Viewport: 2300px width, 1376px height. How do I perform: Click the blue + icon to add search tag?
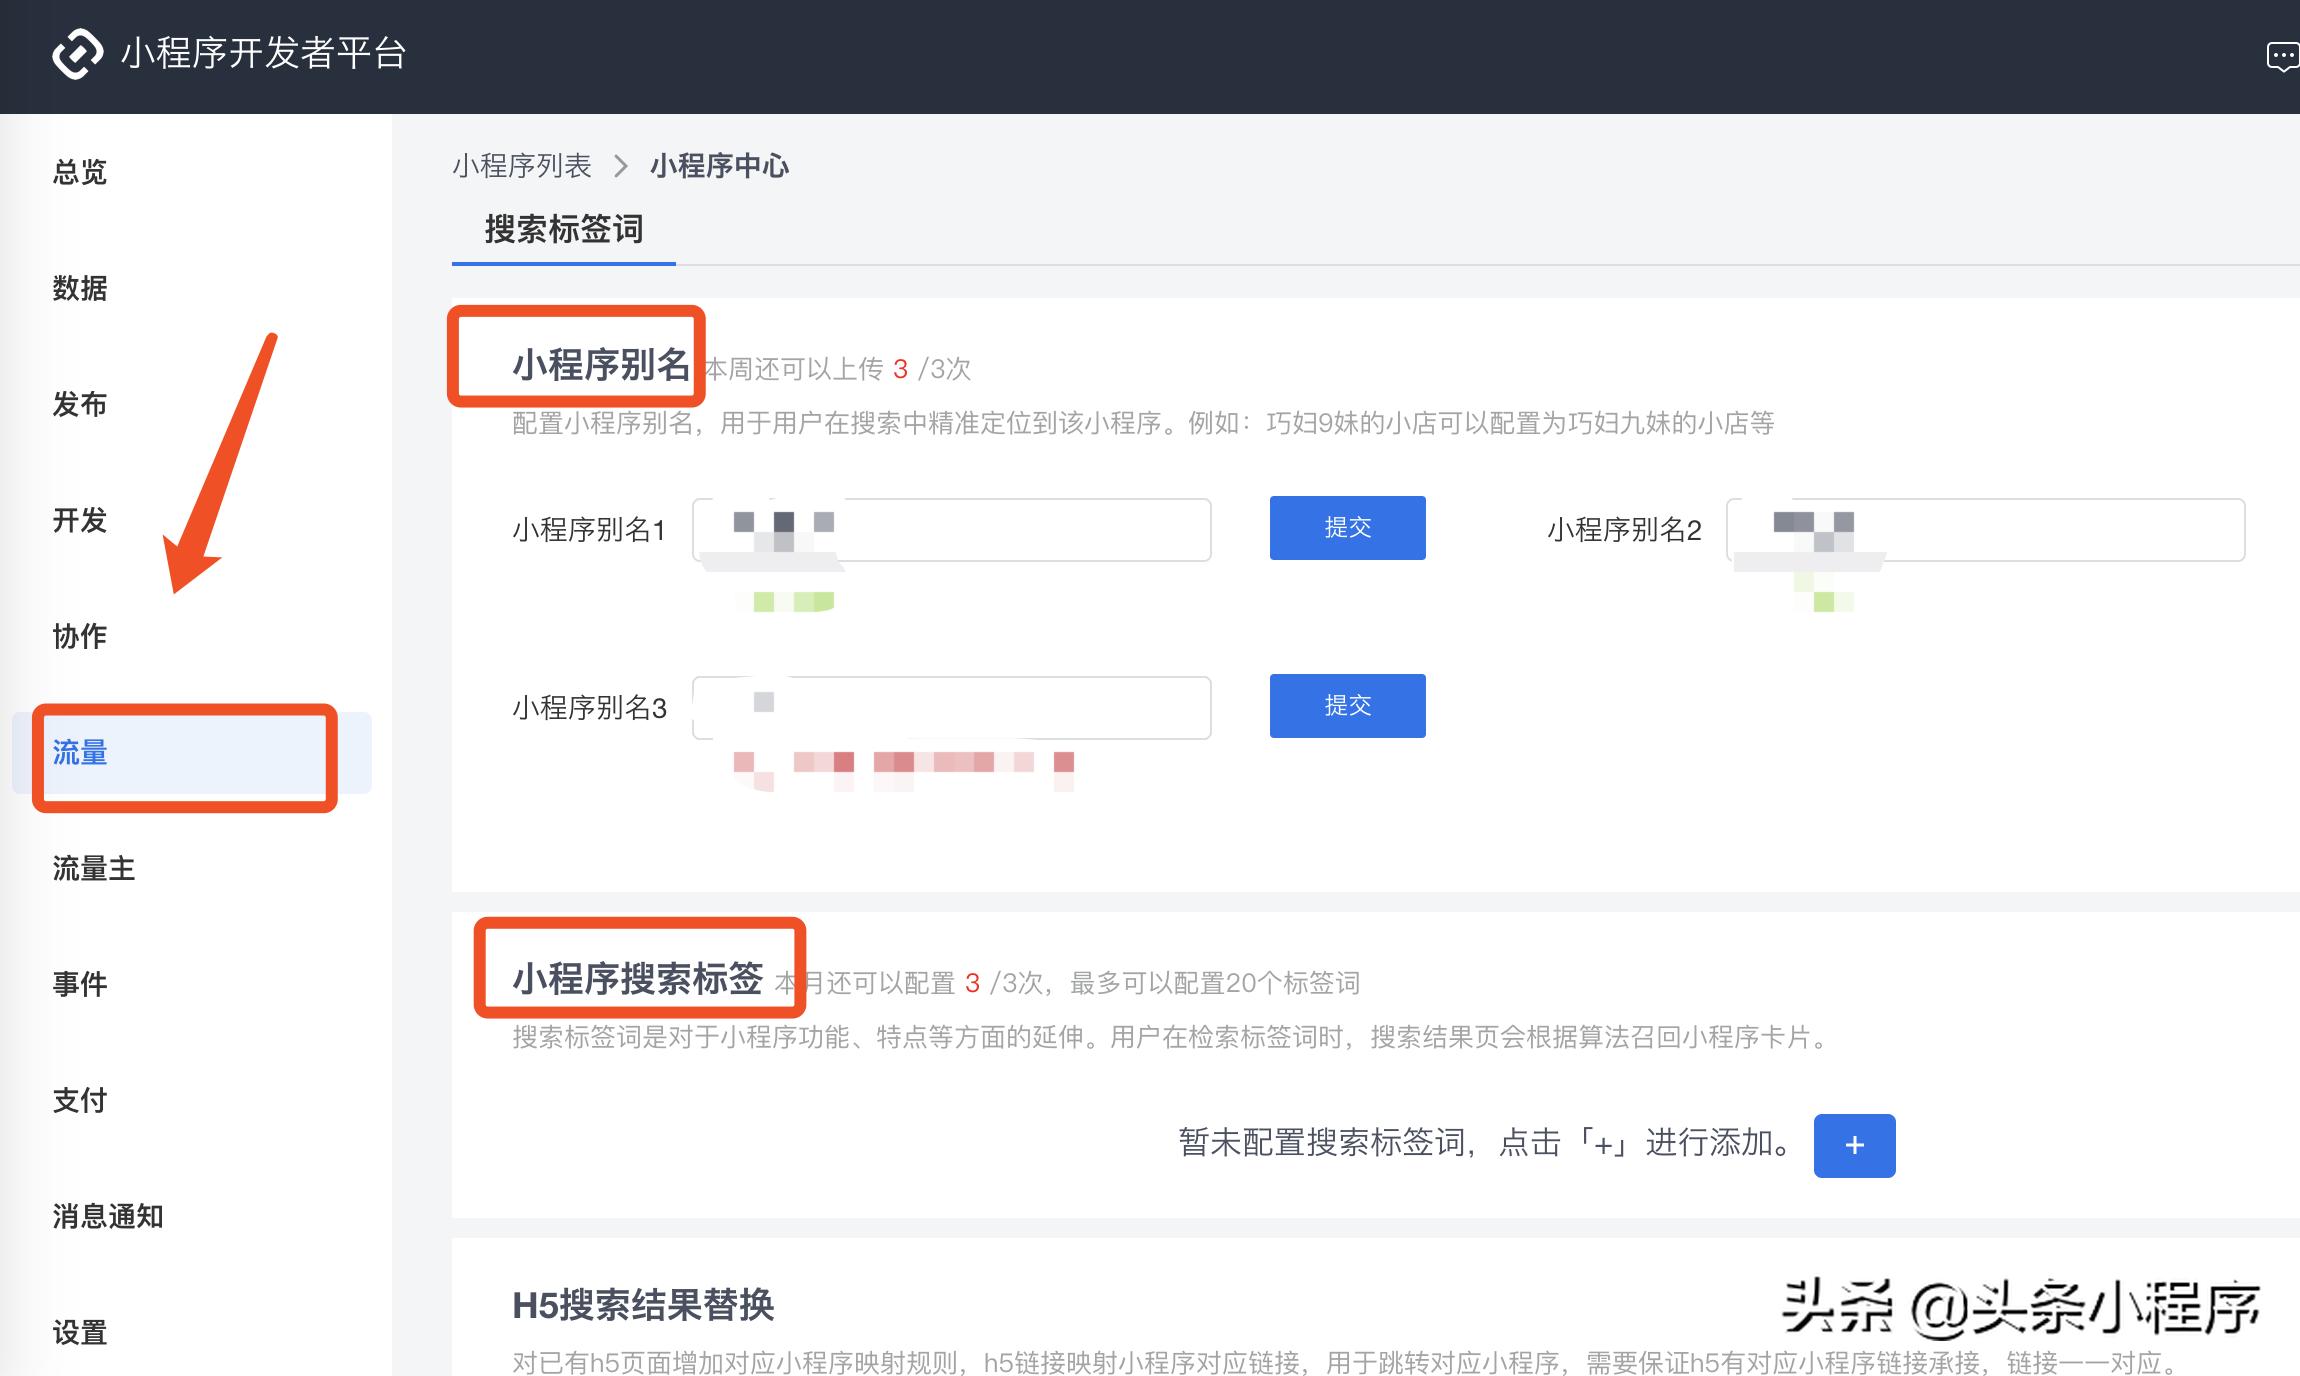(1854, 1146)
